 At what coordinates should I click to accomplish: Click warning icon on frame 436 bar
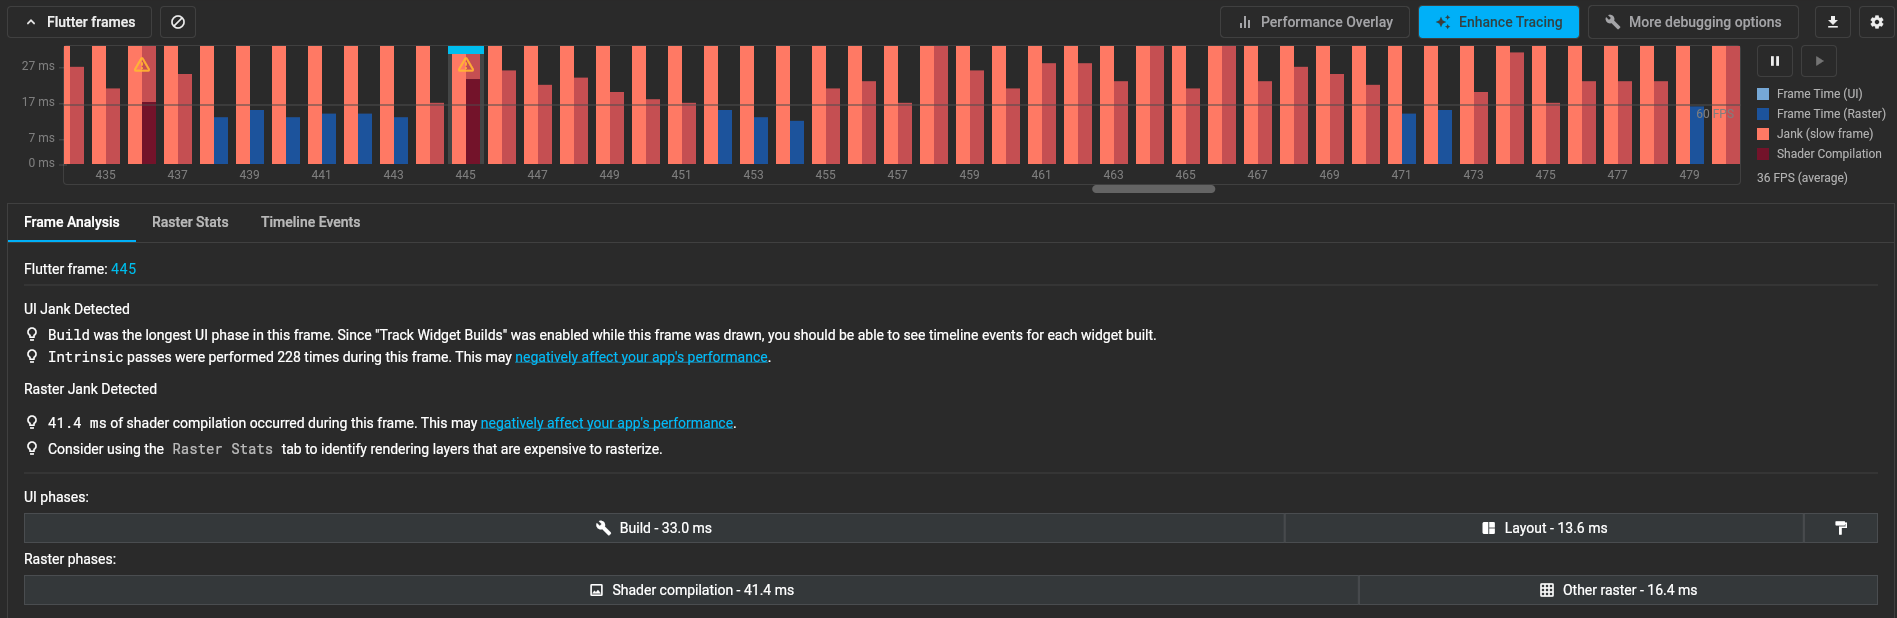point(142,65)
